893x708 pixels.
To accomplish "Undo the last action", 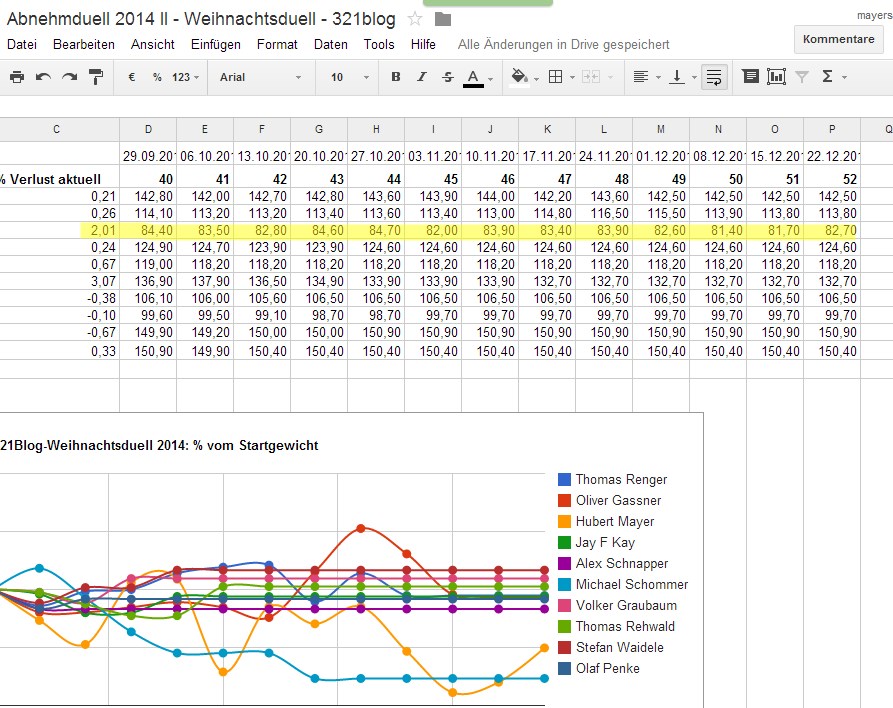I will click(43, 77).
